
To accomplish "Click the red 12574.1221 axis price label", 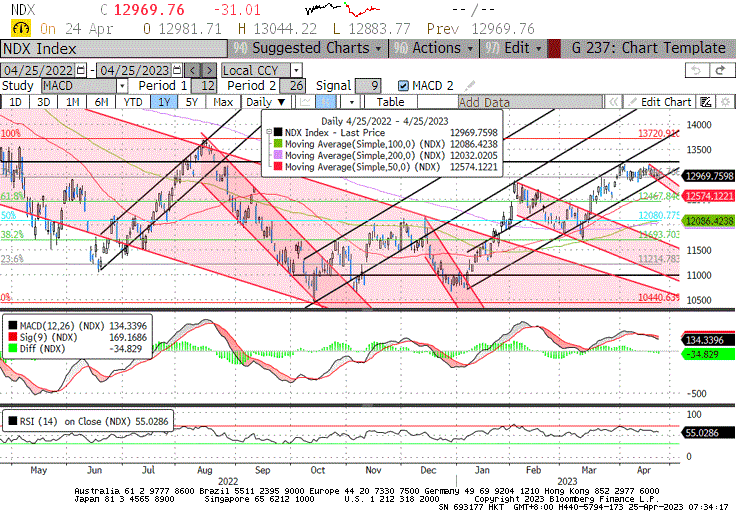I will point(709,196).
